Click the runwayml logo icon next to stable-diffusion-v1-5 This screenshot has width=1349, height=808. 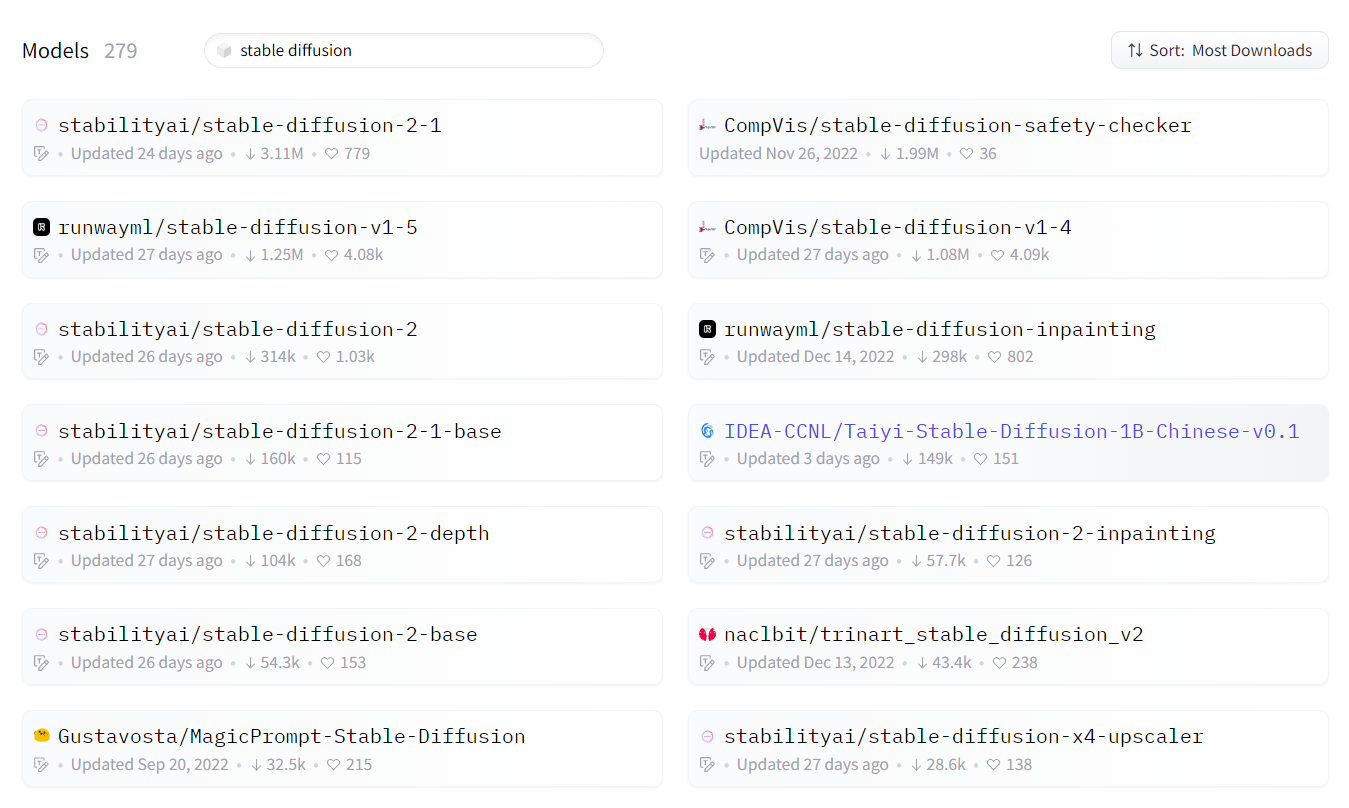(41, 227)
